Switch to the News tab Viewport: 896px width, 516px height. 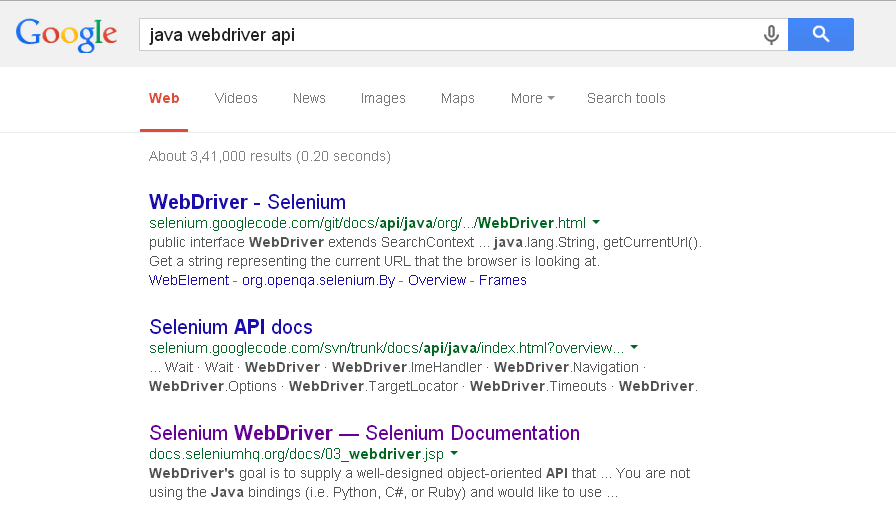pyautogui.click(x=309, y=98)
